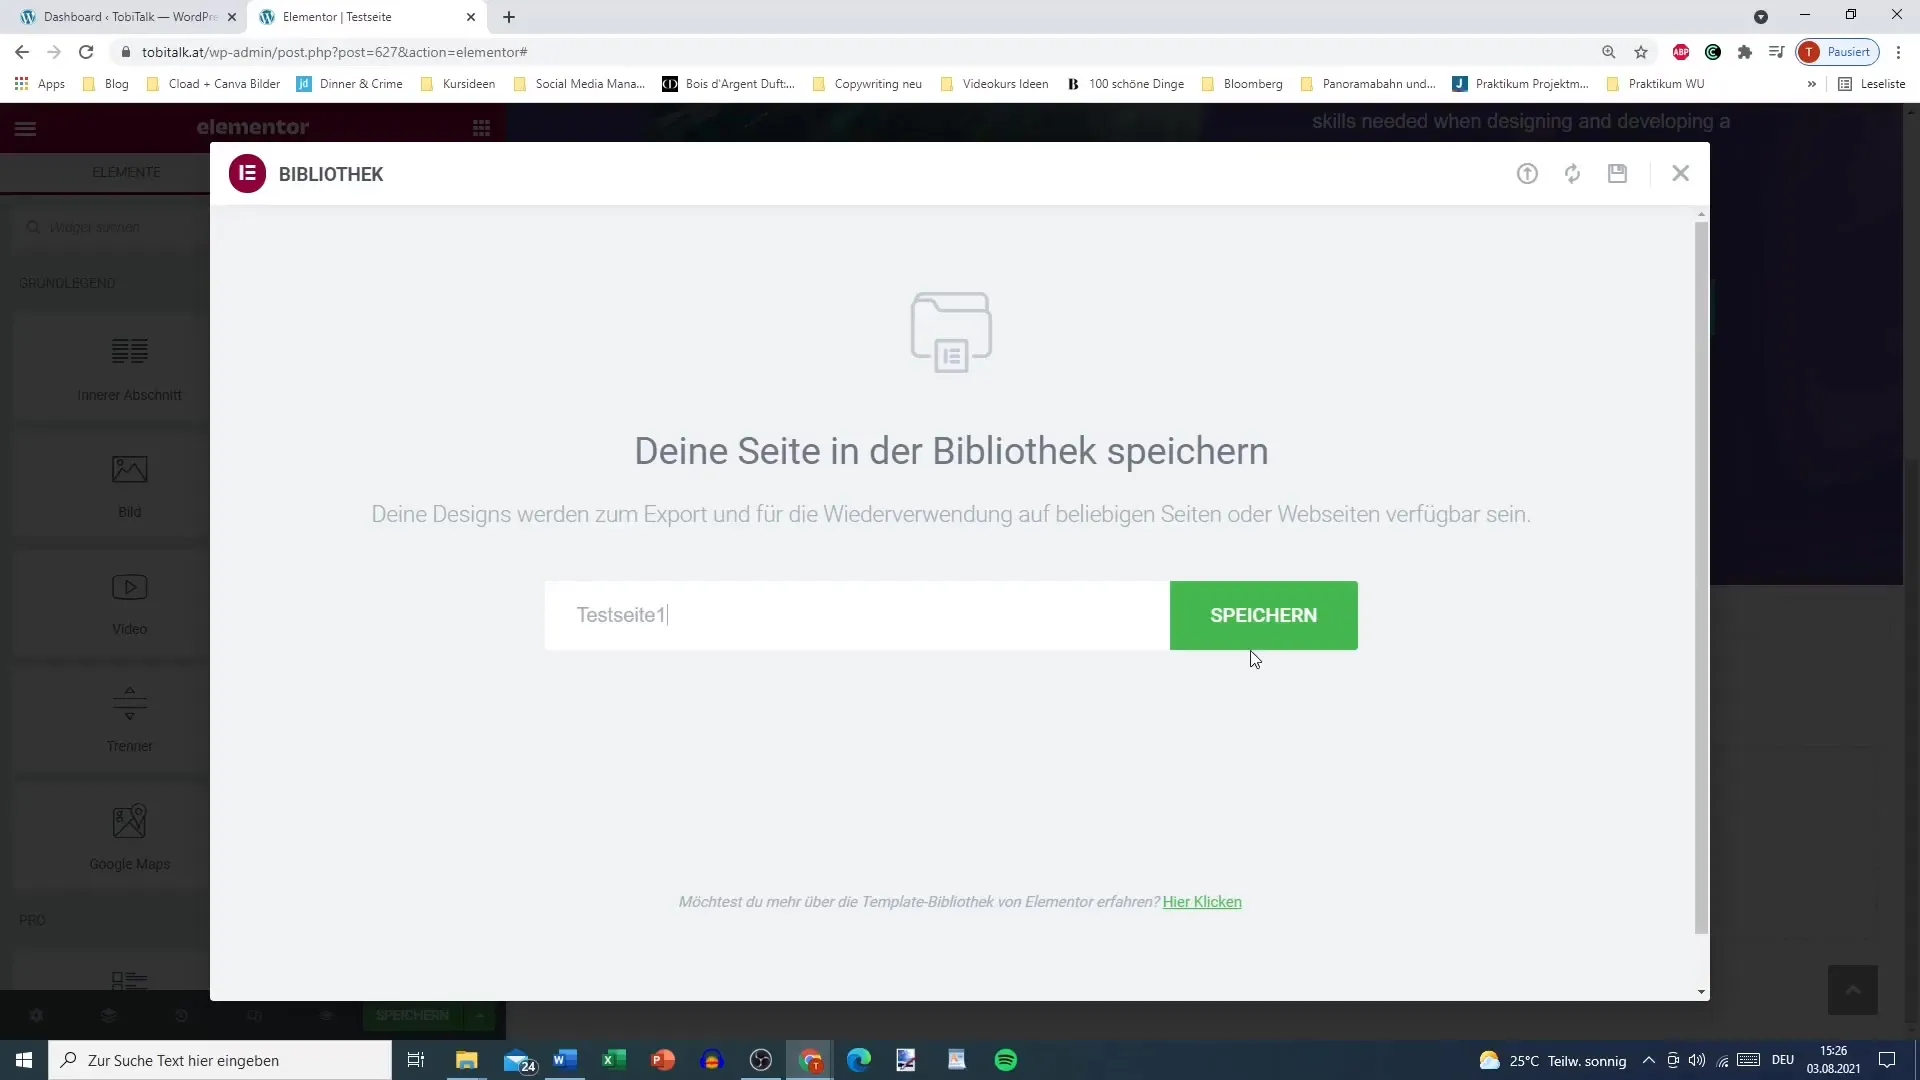Open the Leseliste reading list
1920x1080 pixels.
coord(1872,84)
